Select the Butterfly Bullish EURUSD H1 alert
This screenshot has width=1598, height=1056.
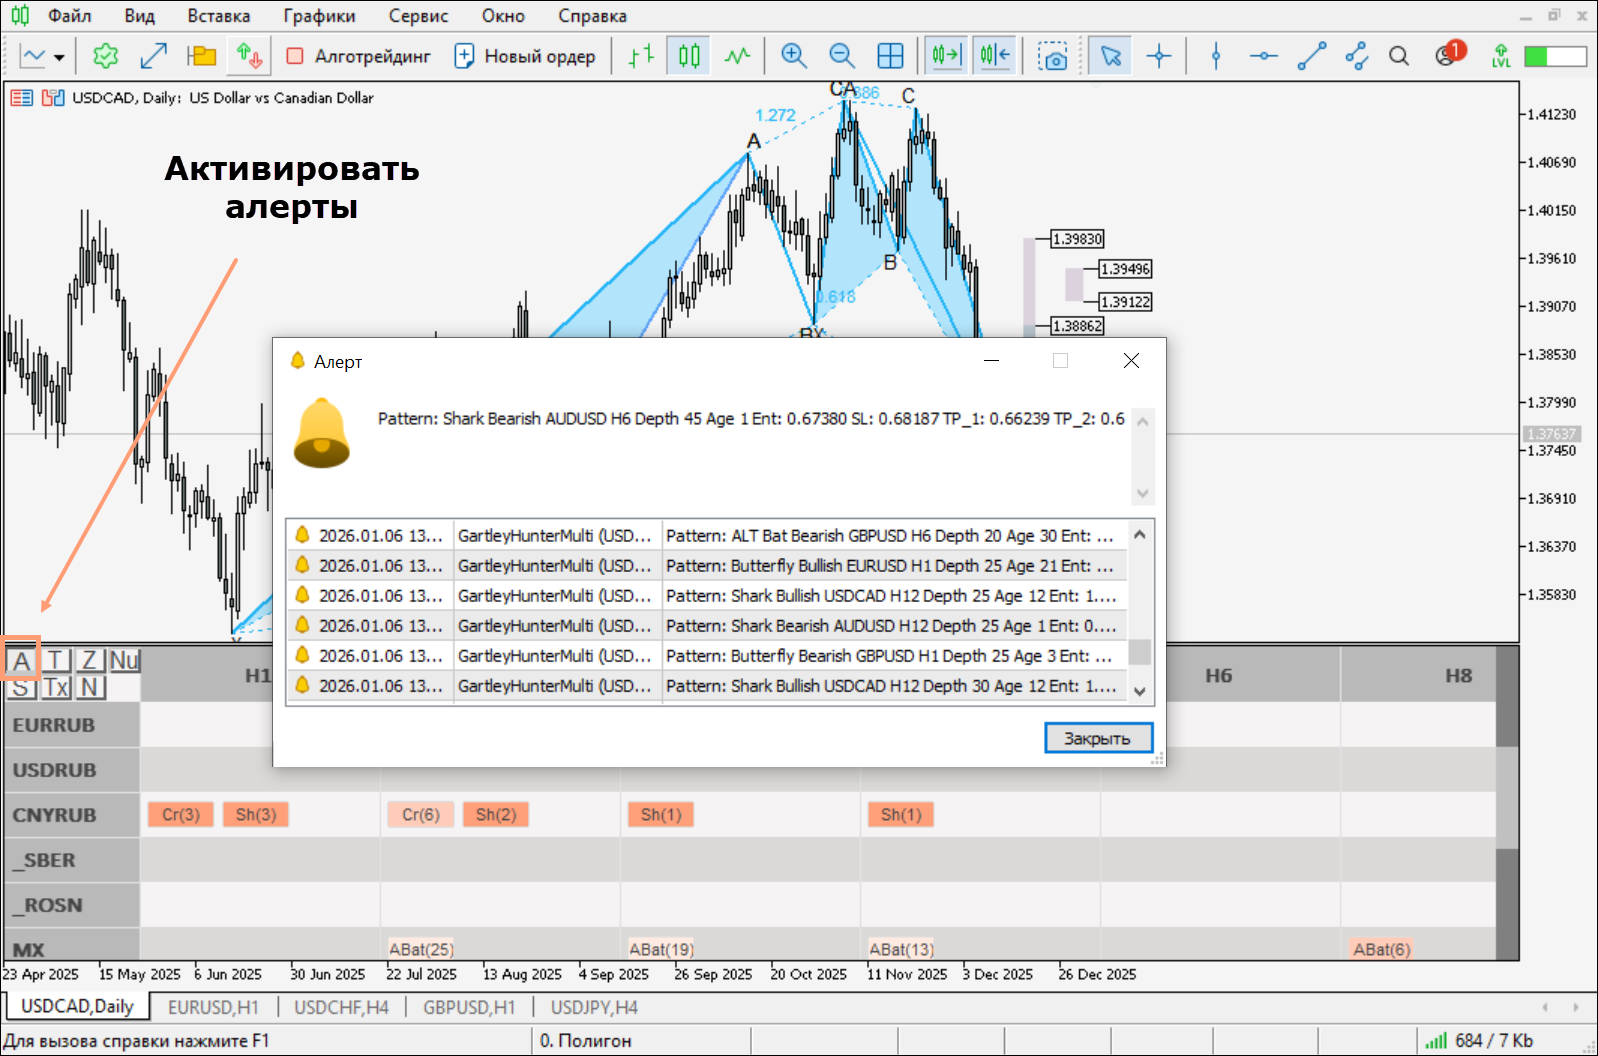[x=707, y=566]
